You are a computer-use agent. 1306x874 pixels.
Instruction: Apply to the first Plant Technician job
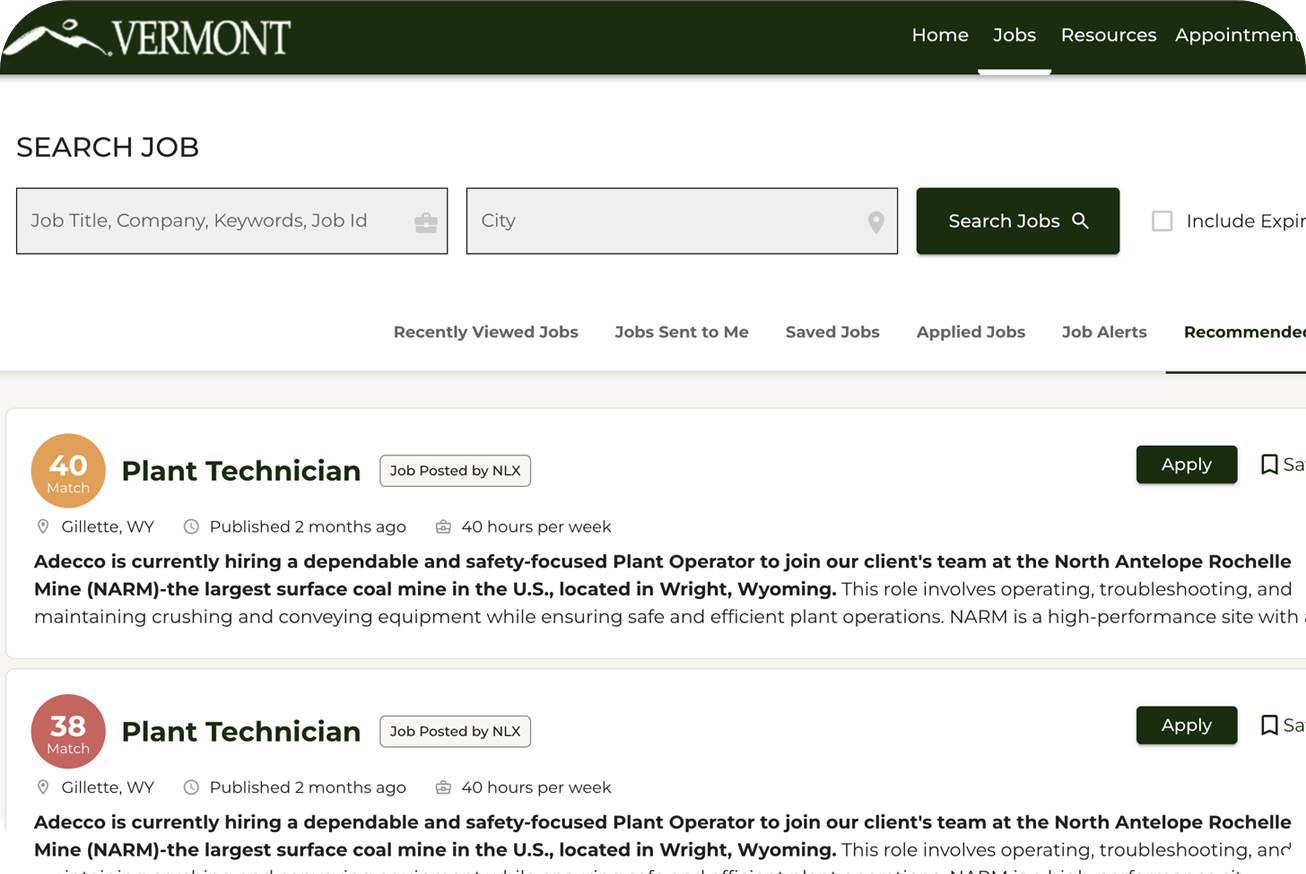[x=1186, y=464]
